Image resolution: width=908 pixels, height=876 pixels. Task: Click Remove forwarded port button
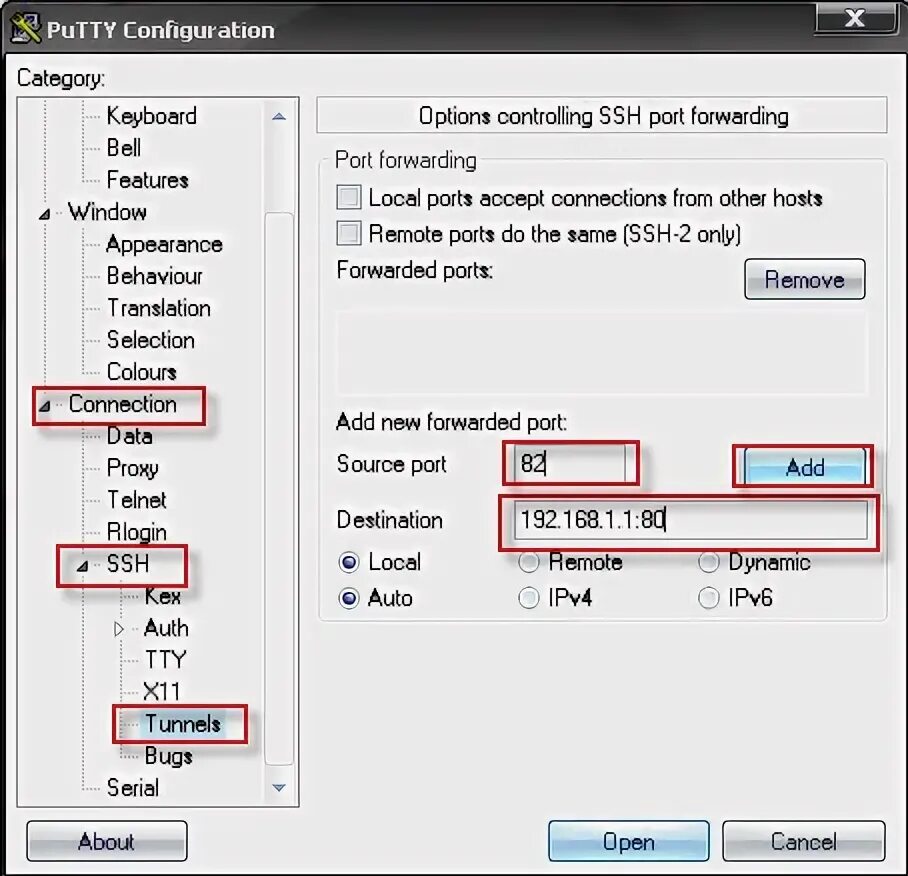click(805, 280)
